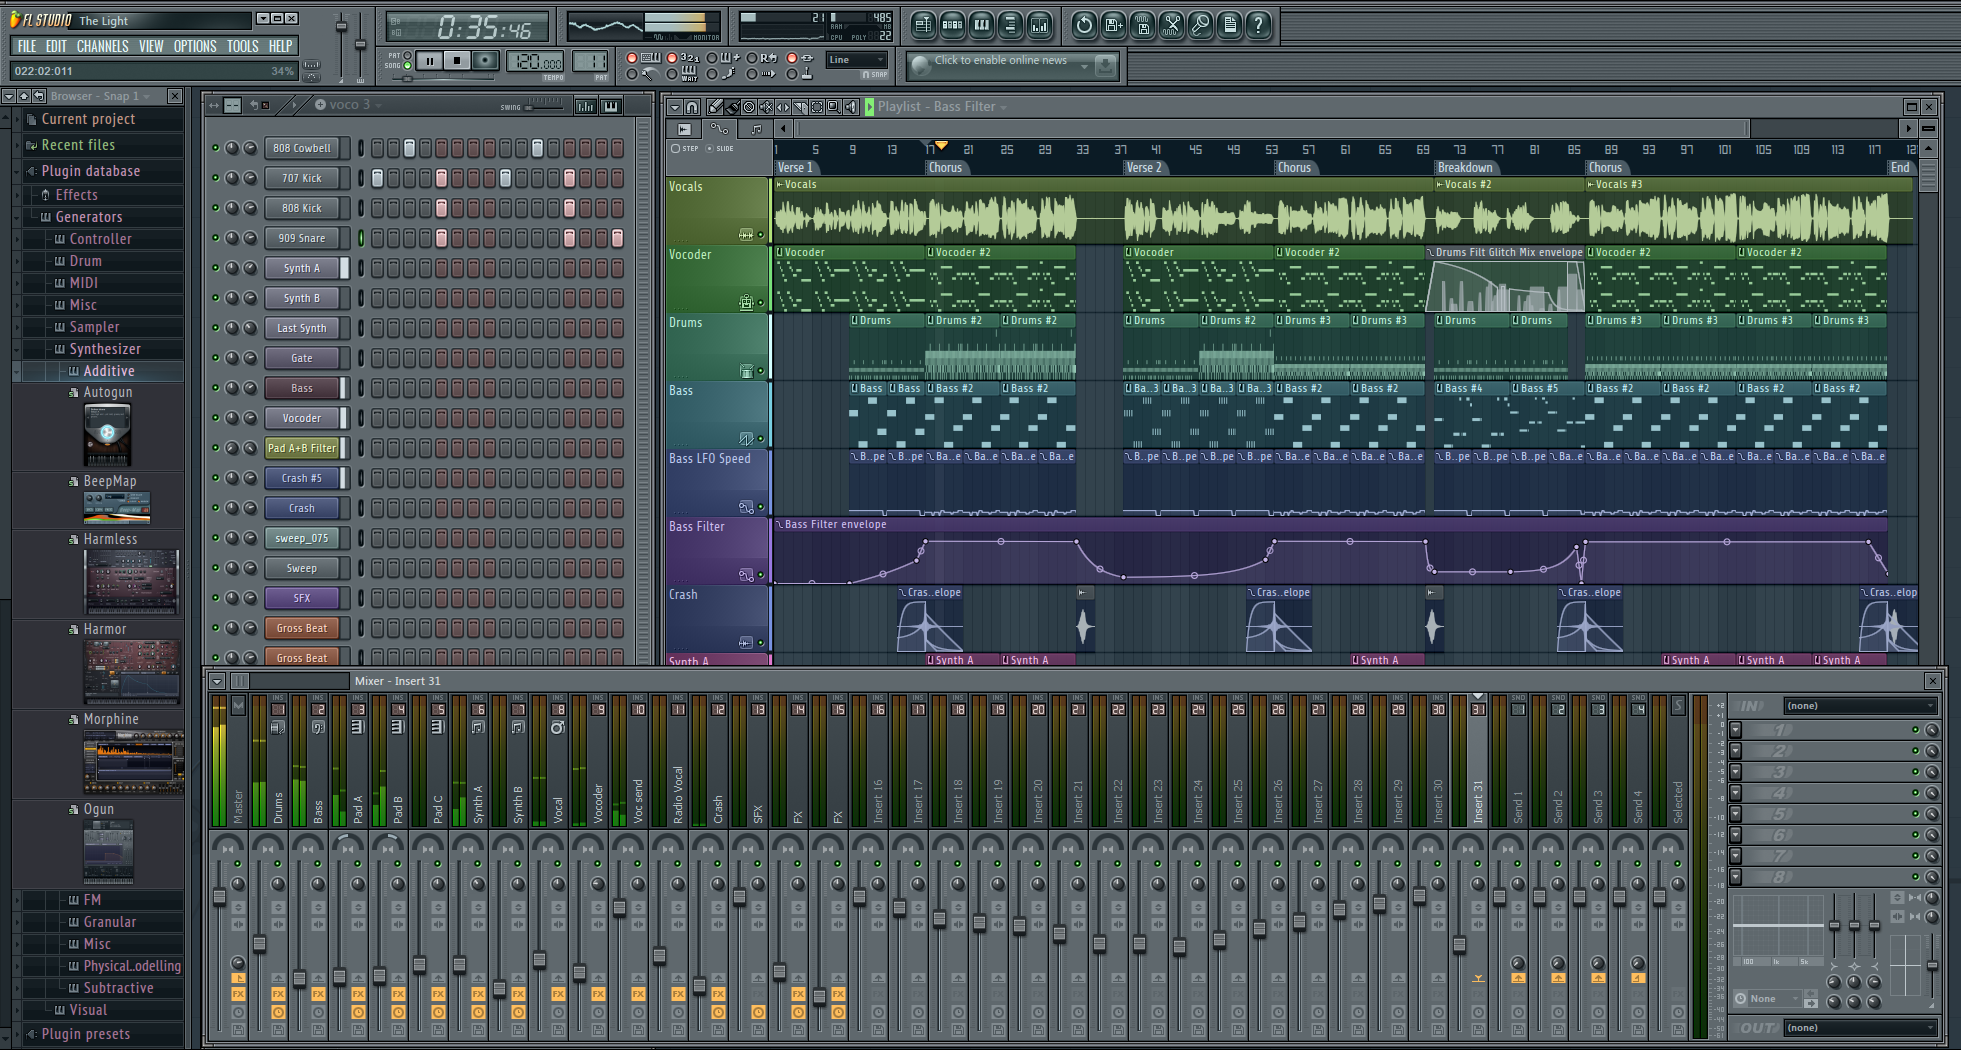Image resolution: width=1961 pixels, height=1050 pixels.
Task: Open Edison by clicking the microphone icon
Action: click(x=1201, y=25)
